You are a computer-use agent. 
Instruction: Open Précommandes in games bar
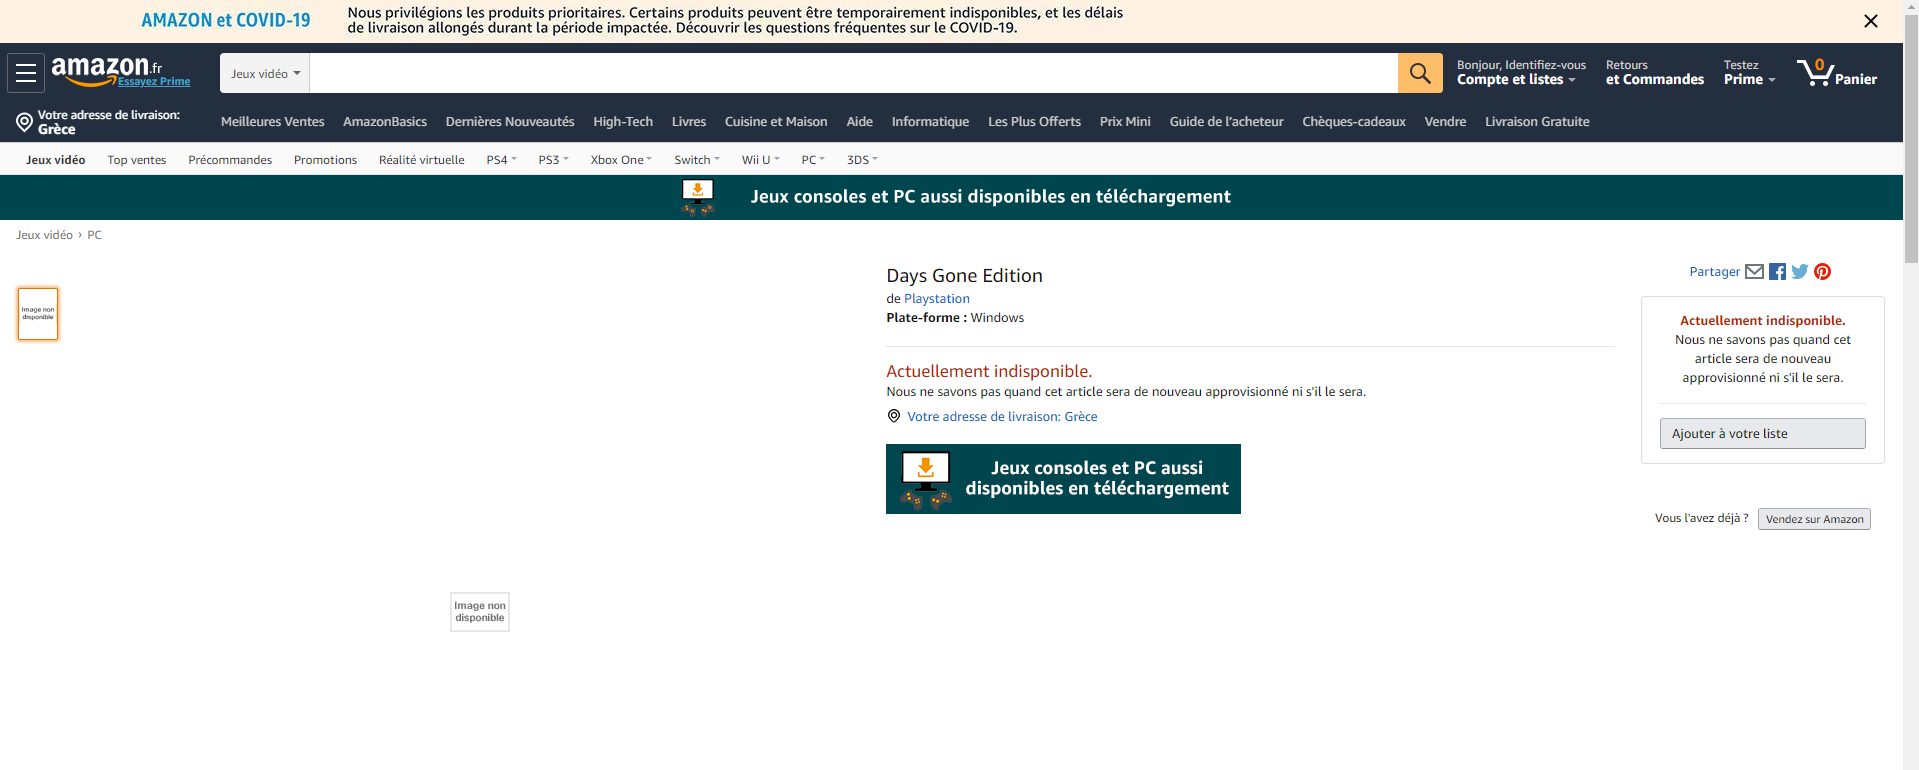click(230, 160)
